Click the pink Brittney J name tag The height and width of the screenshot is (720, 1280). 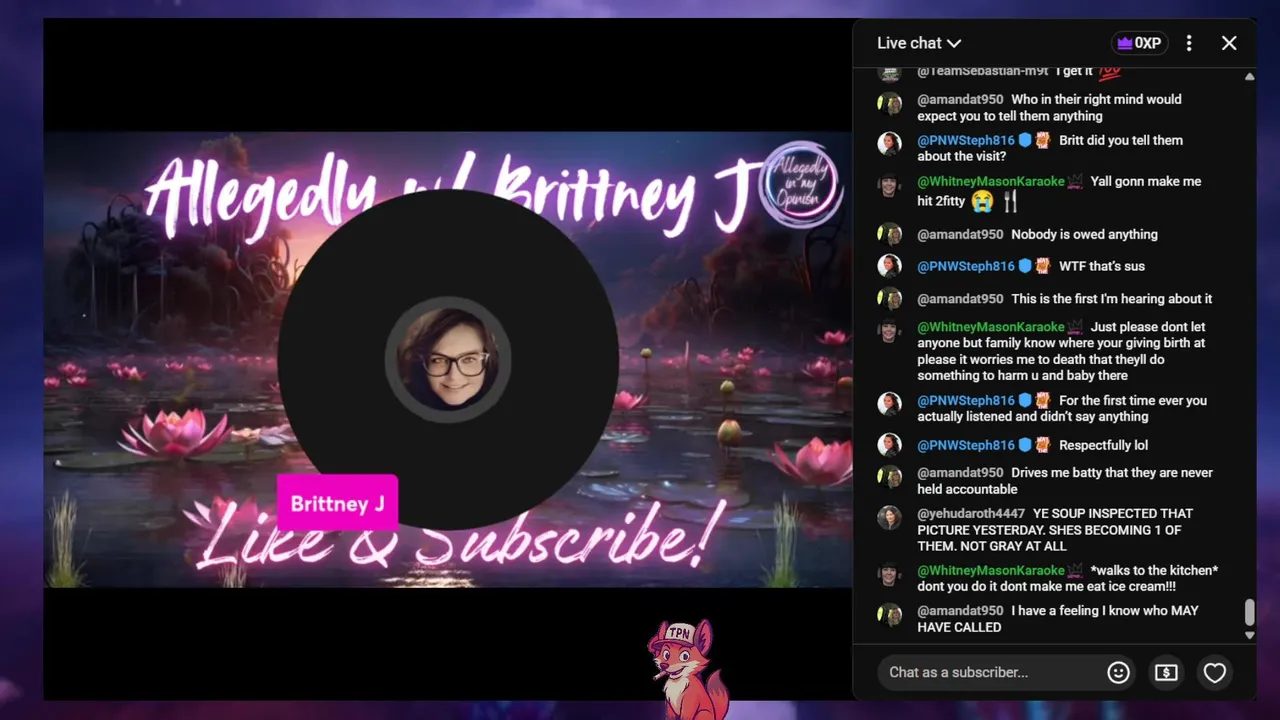pyautogui.click(x=337, y=503)
